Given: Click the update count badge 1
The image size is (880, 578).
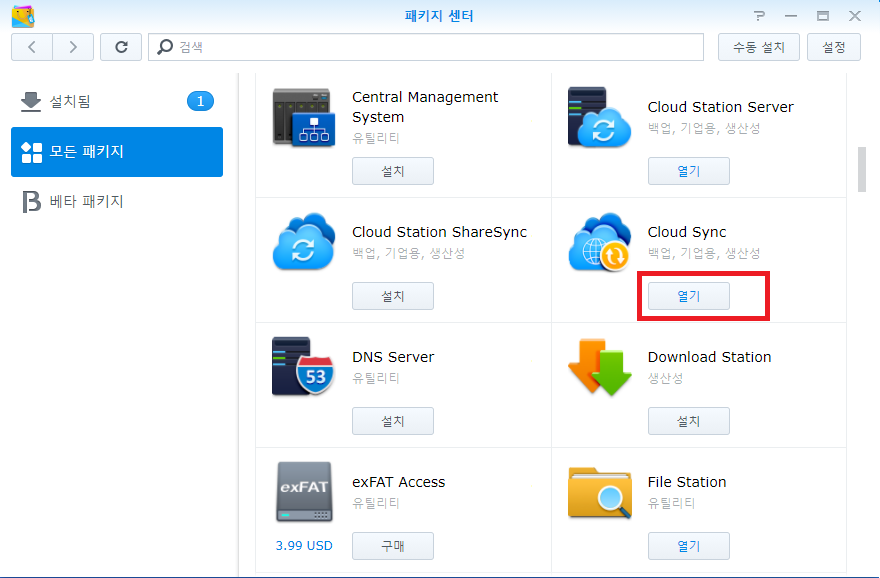Looking at the screenshot, I should (200, 102).
